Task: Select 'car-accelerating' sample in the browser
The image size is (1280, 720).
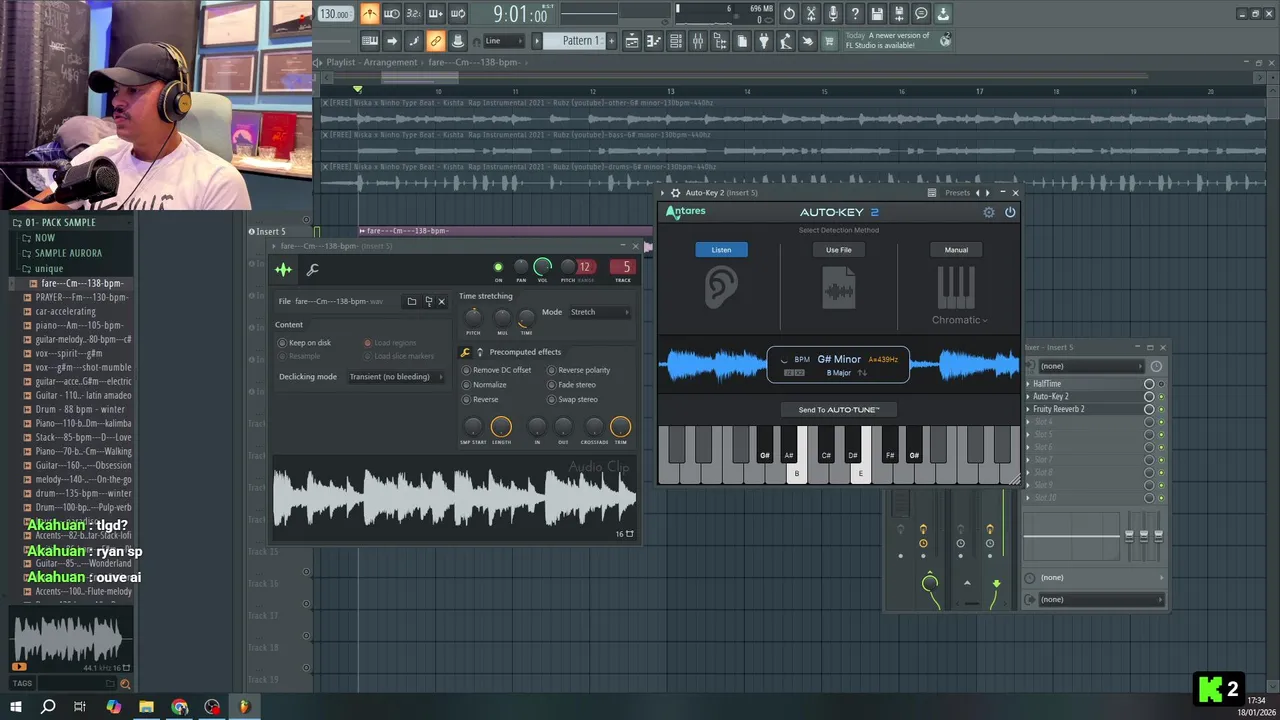Action: point(66,311)
